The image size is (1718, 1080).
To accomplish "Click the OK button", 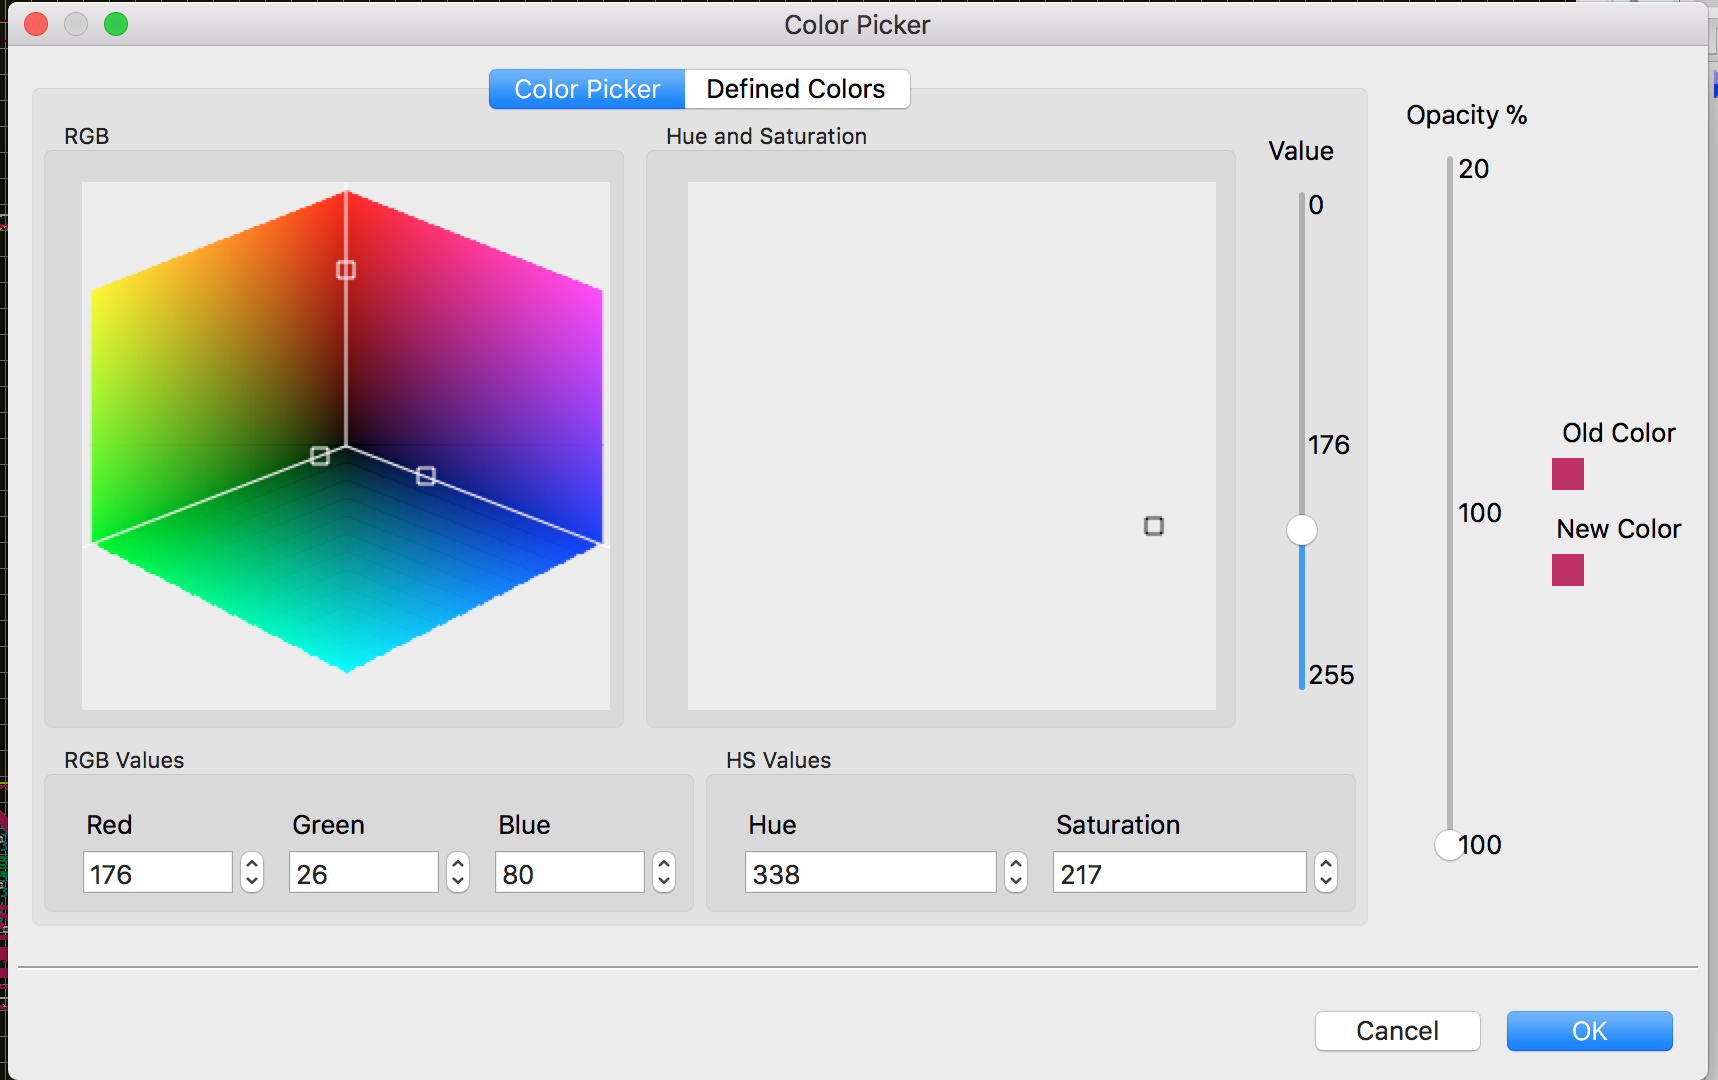I will pos(1588,1031).
